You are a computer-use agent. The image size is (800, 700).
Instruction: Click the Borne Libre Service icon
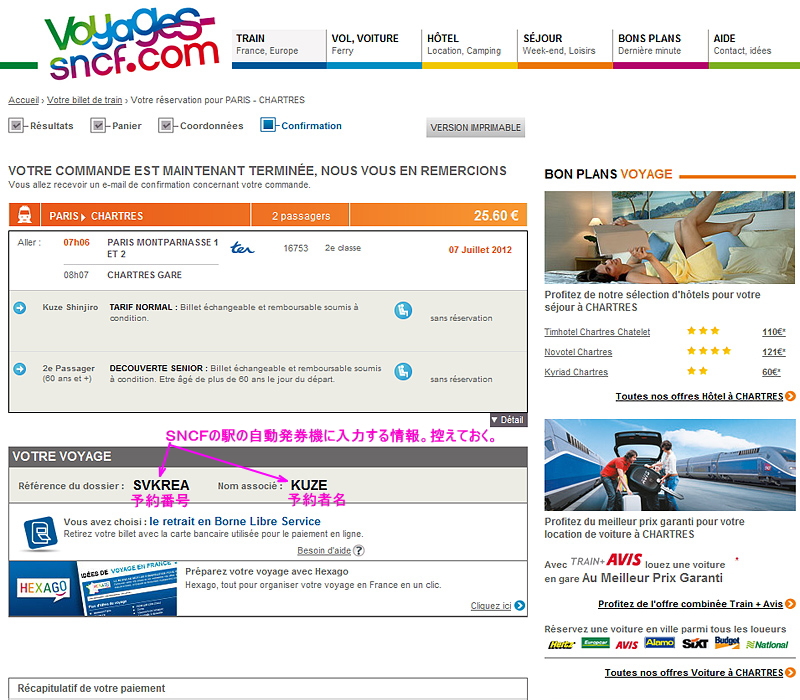pyautogui.click(x=40, y=533)
